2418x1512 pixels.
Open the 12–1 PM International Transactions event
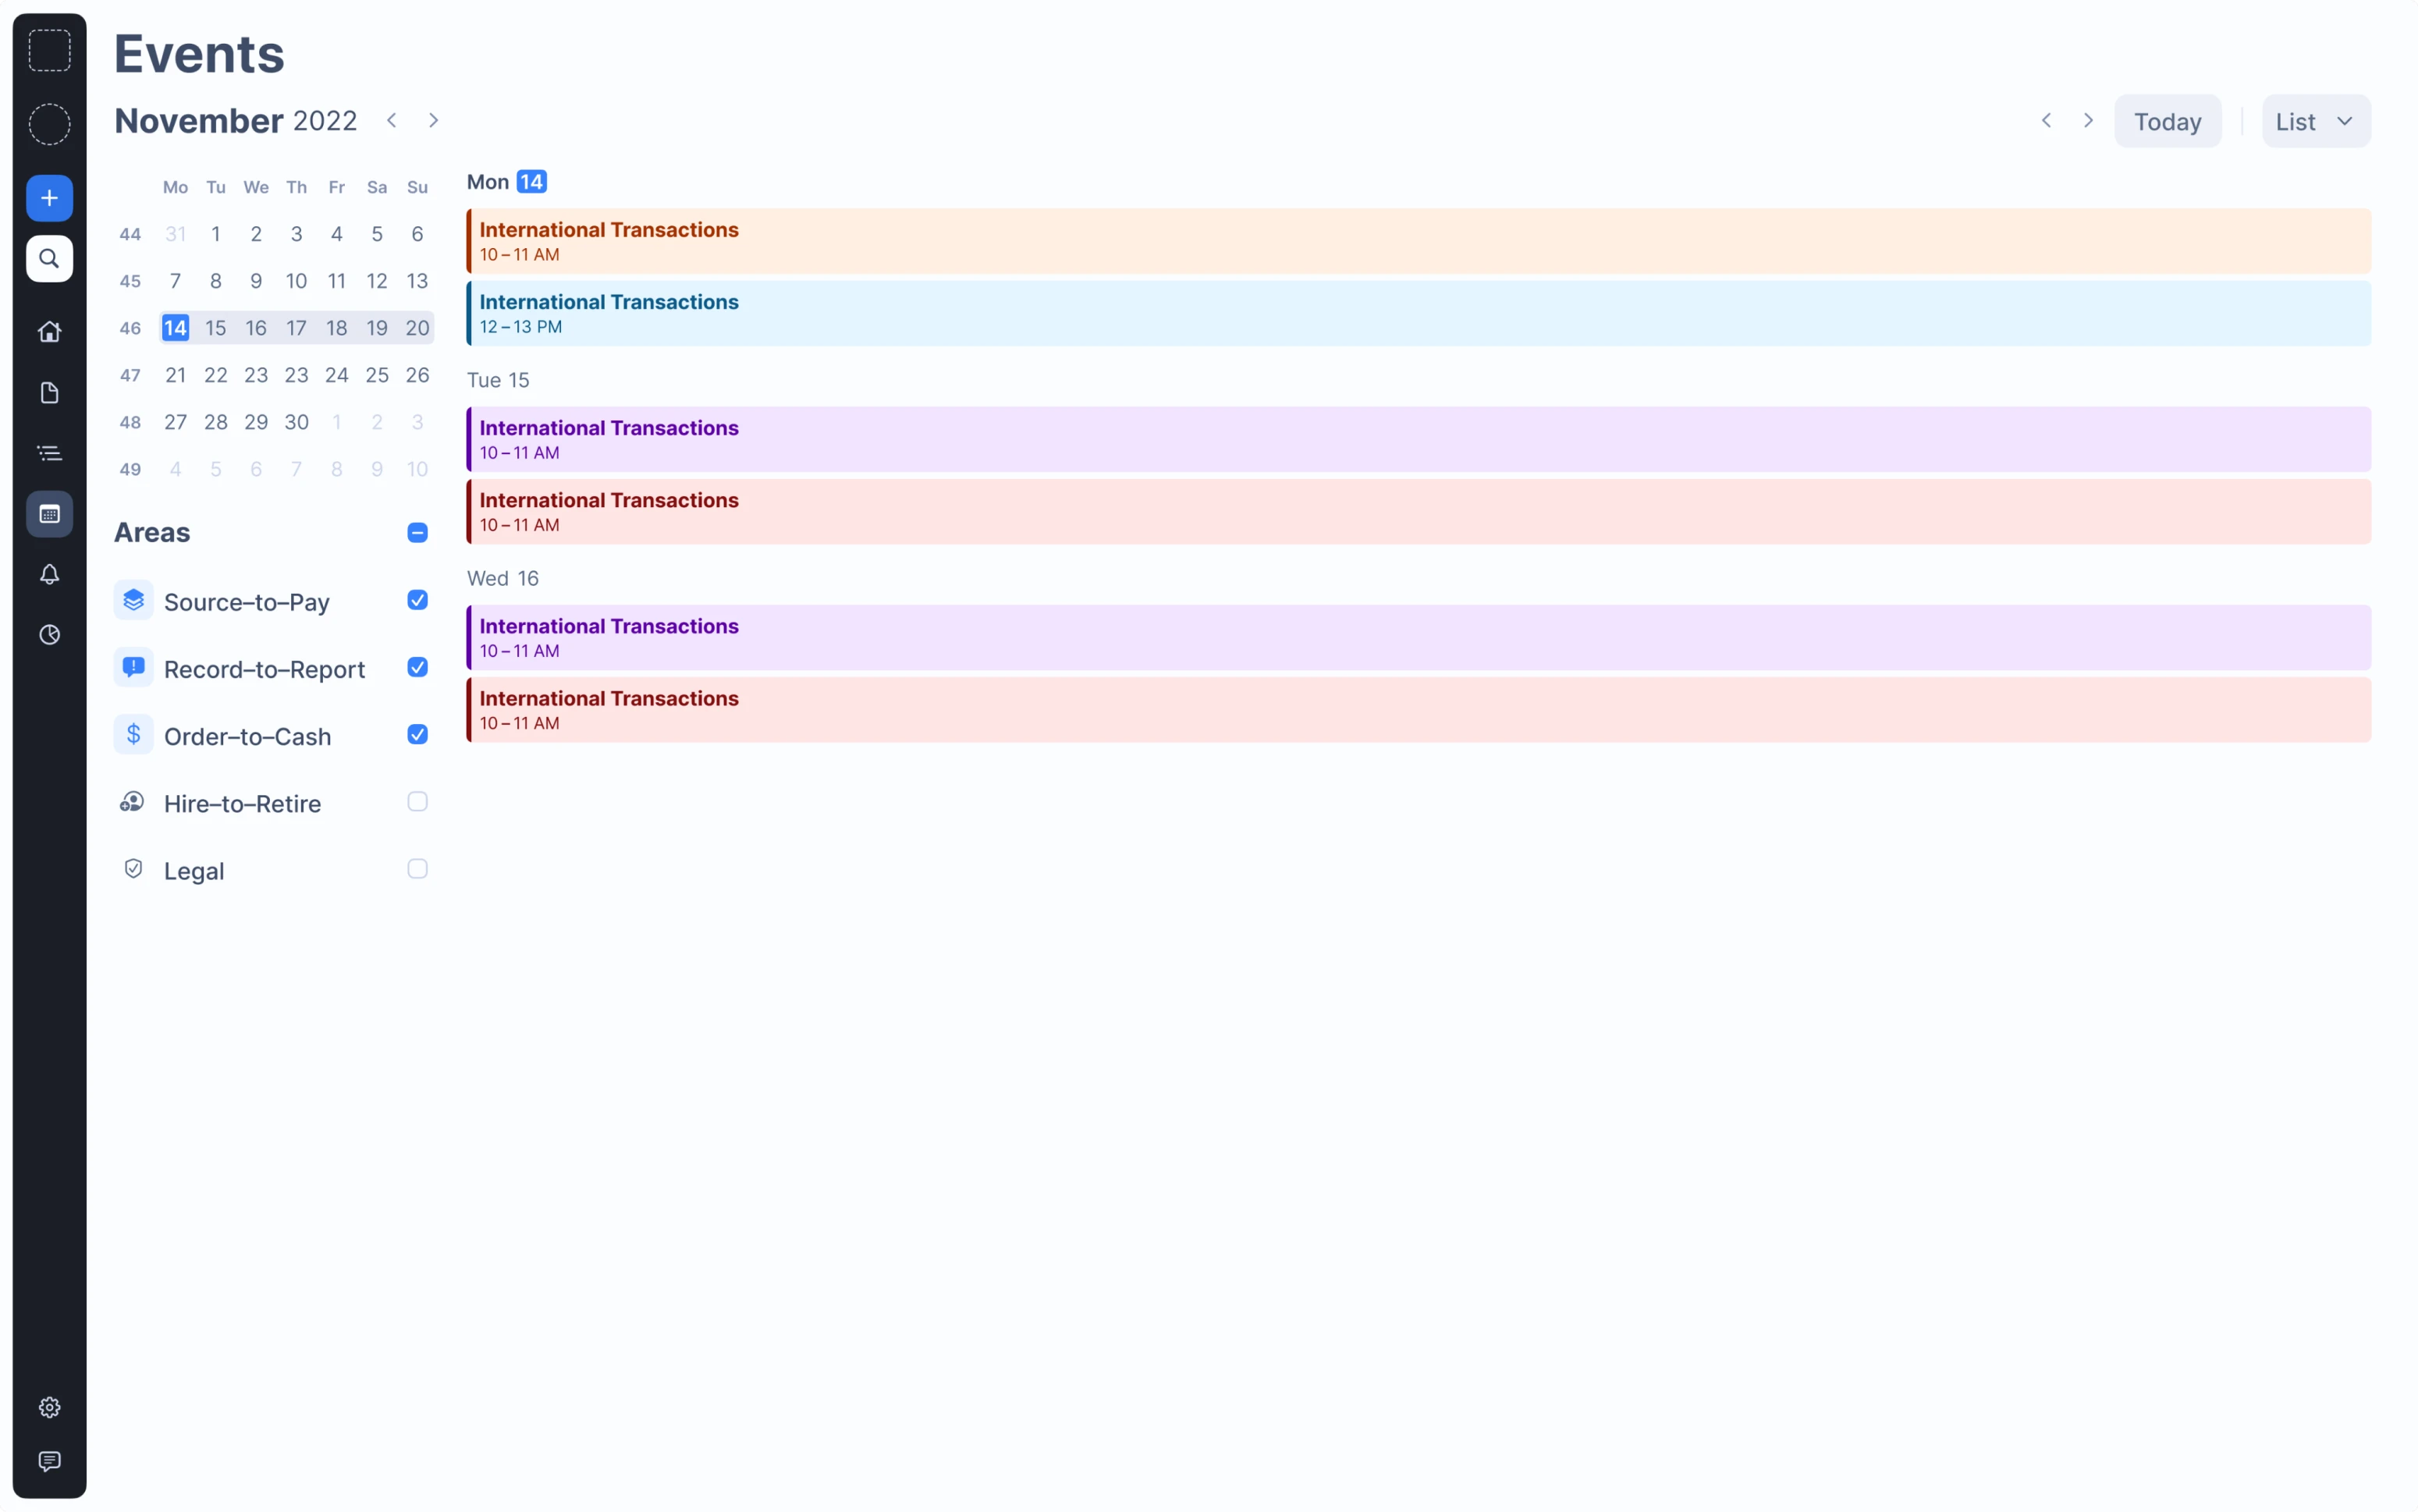pos(1400,312)
